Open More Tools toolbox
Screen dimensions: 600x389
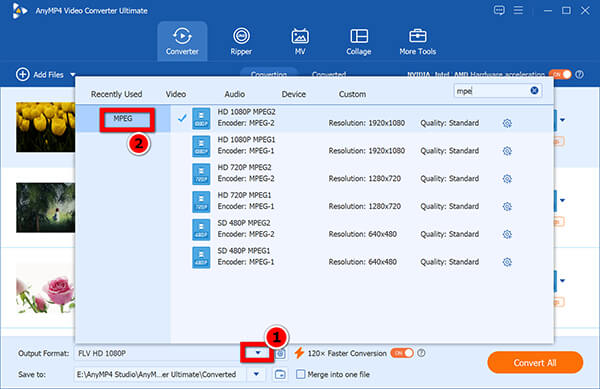click(417, 41)
